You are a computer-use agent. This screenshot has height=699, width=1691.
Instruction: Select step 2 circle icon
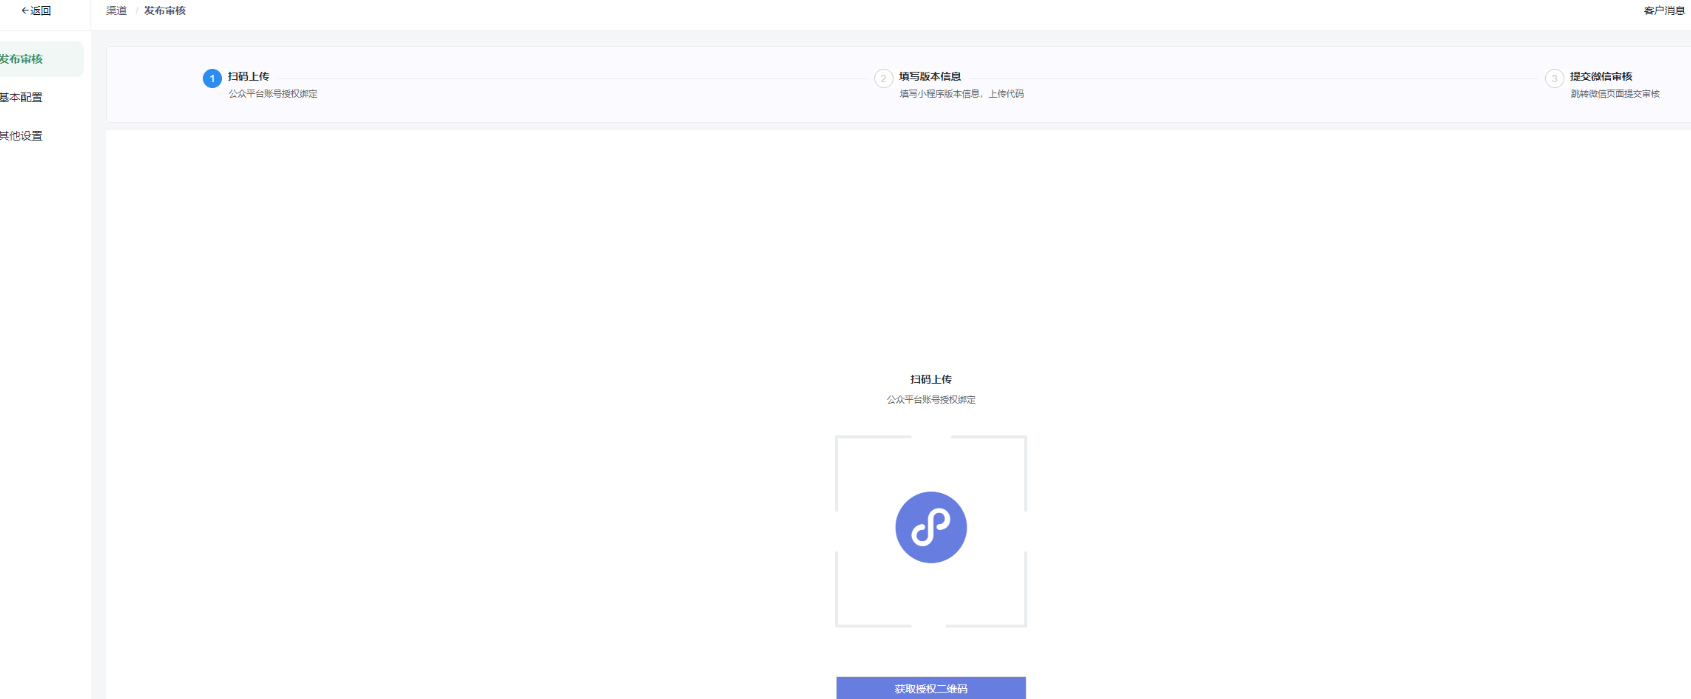(883, 79)
